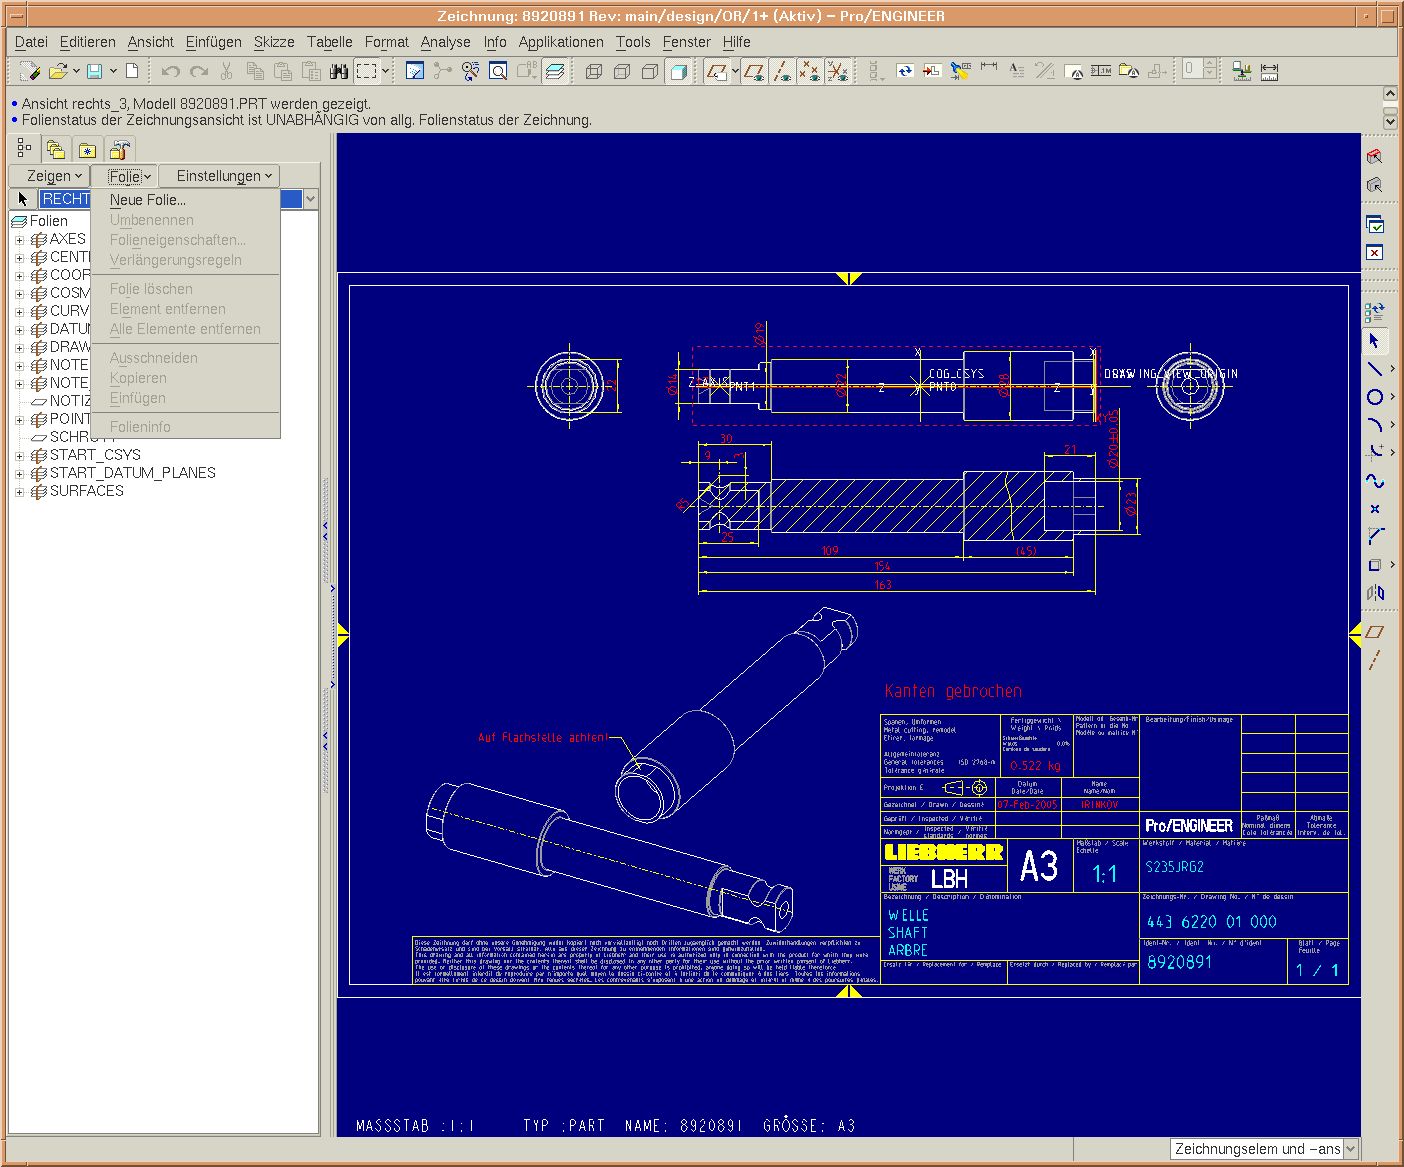
Task: Select the Arc sketch tool
Action: 1375,425
